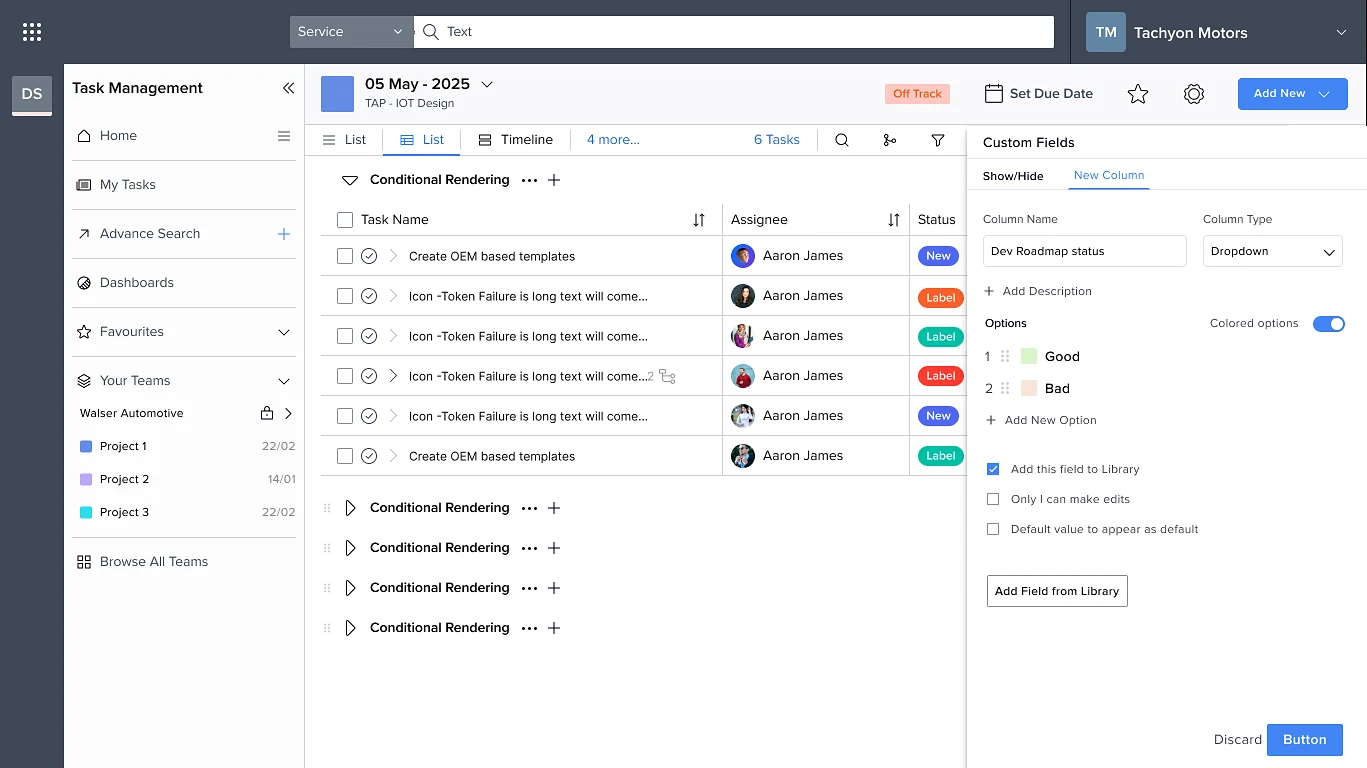Click Add Description link
Viewport: 1367px width, 768px height.
click(1038, 291)
